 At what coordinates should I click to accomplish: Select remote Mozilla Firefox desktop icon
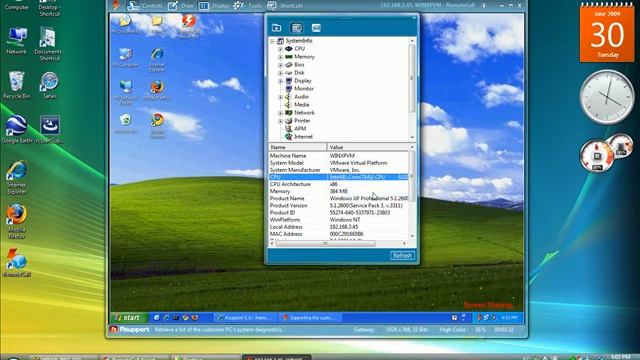[x=157, y=90]
